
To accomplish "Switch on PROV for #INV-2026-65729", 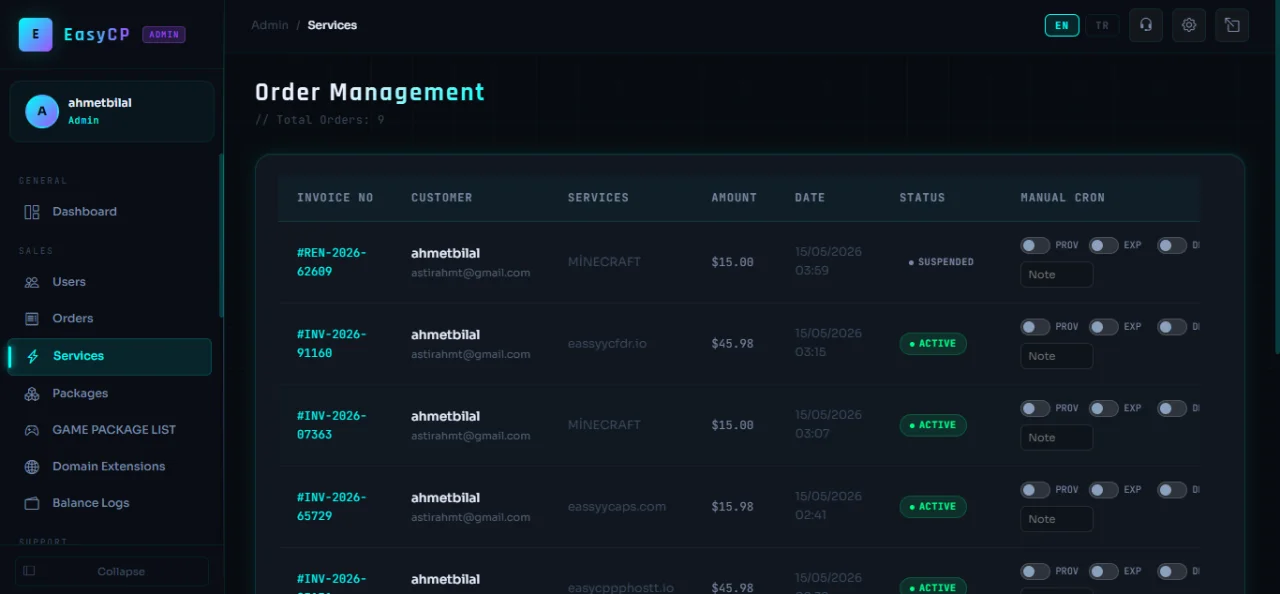I will [x=1035, y=490].
